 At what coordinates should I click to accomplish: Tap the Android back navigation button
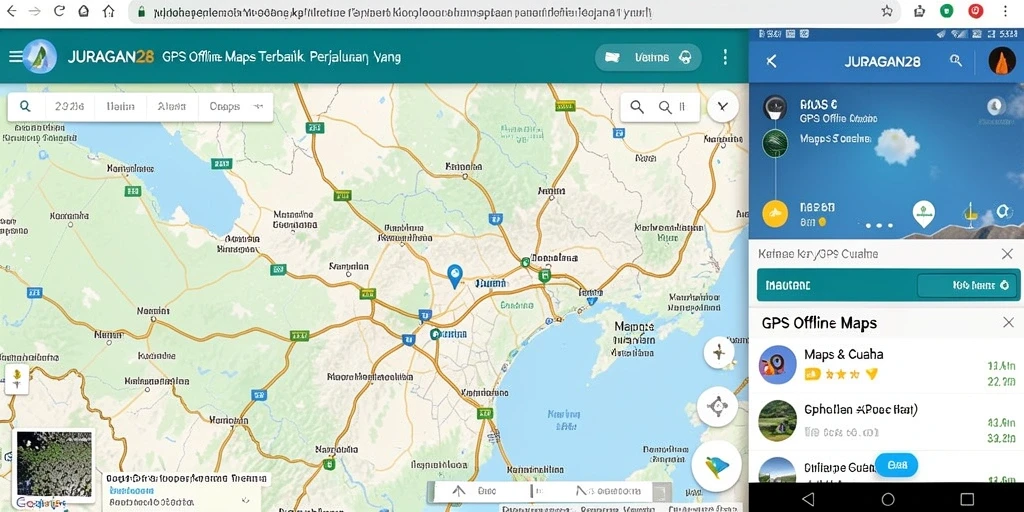808,499
